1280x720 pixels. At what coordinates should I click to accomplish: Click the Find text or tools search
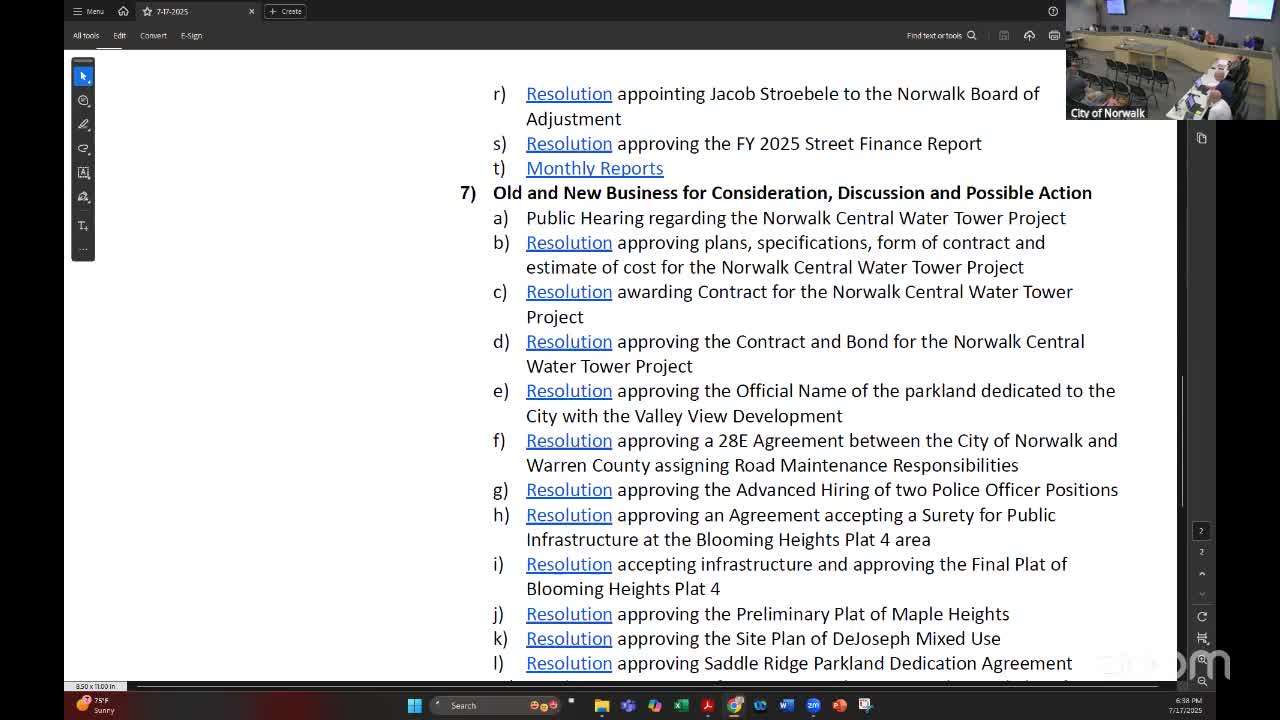[940, 36]
